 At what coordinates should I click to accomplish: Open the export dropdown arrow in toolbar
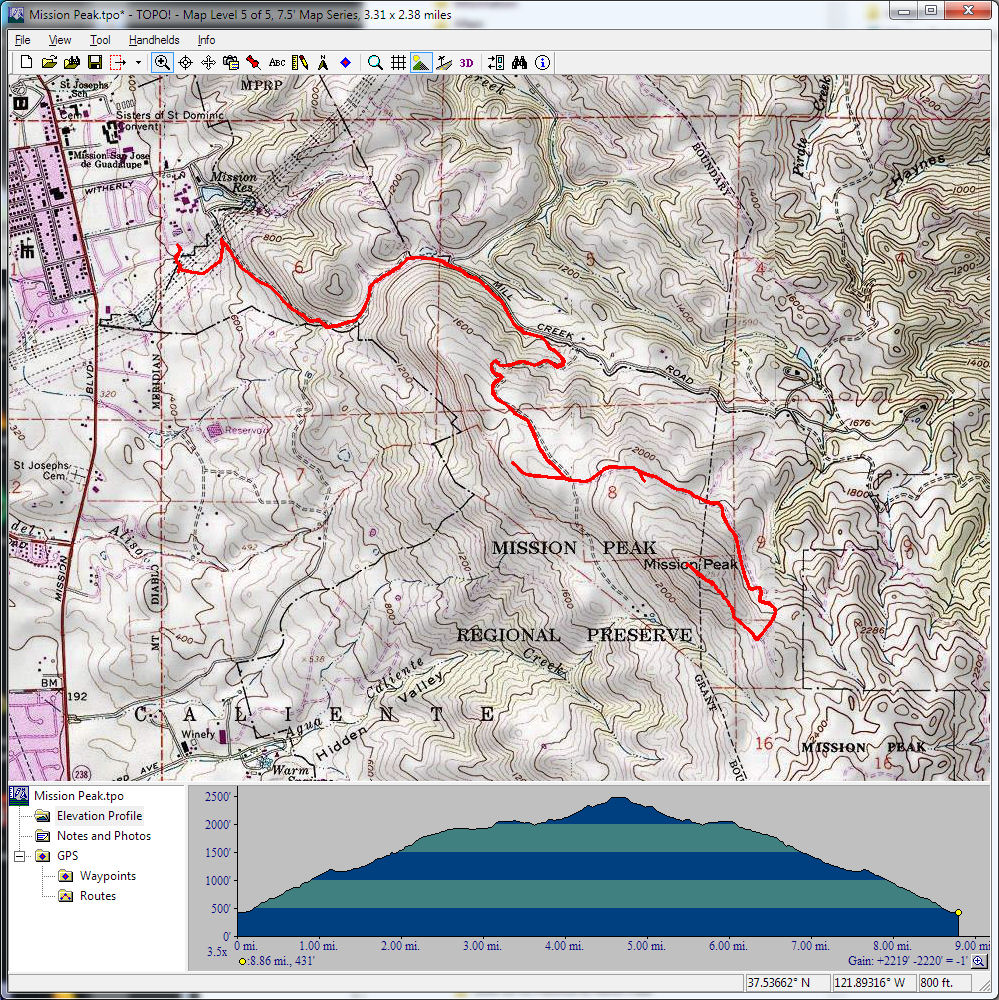pos(138,62)
